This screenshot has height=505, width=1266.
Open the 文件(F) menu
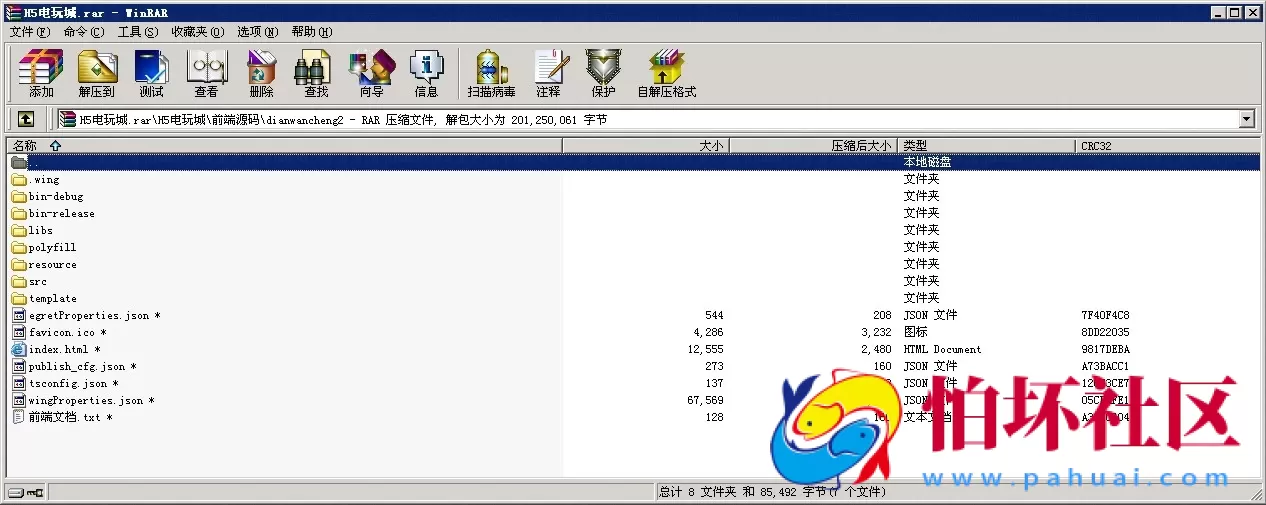(29, 32)
